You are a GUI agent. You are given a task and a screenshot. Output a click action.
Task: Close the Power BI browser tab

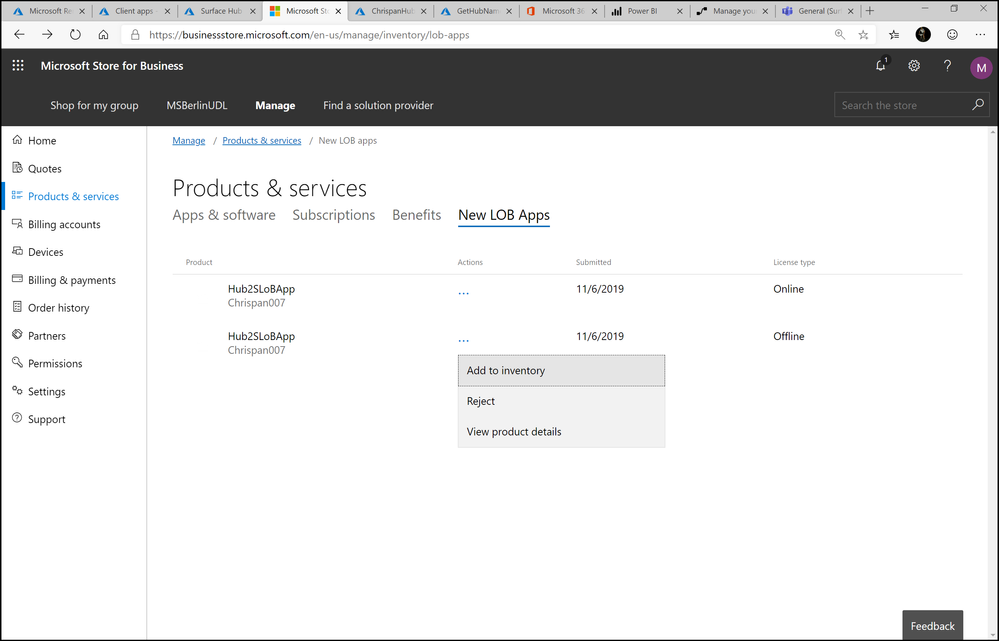(x=680, y=11)
